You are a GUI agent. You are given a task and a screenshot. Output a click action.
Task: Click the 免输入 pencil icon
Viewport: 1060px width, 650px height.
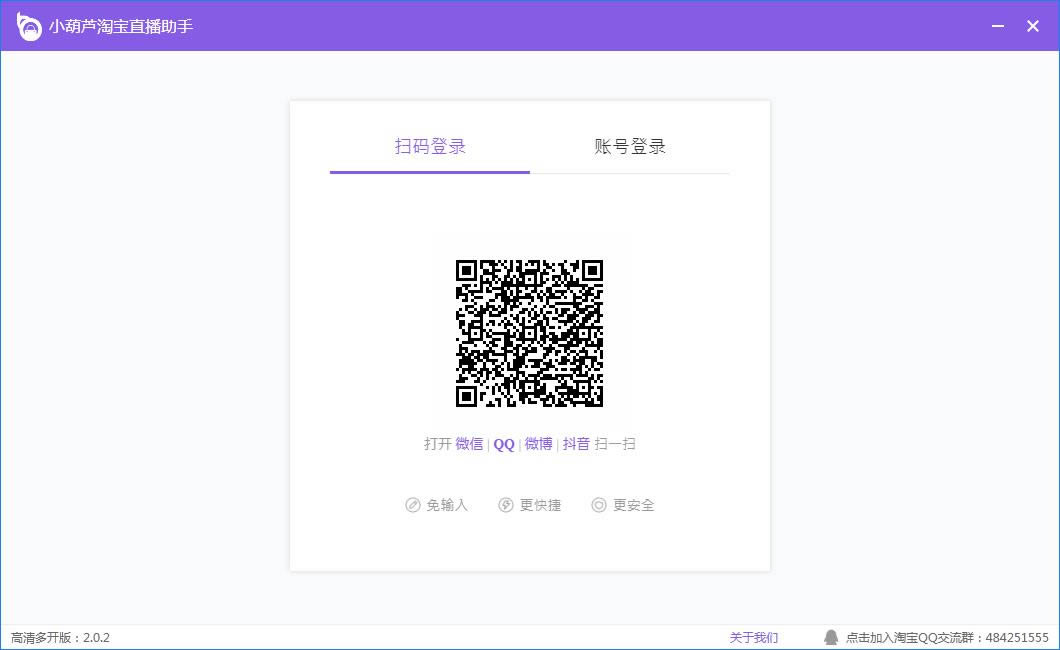tap(412, 505)
